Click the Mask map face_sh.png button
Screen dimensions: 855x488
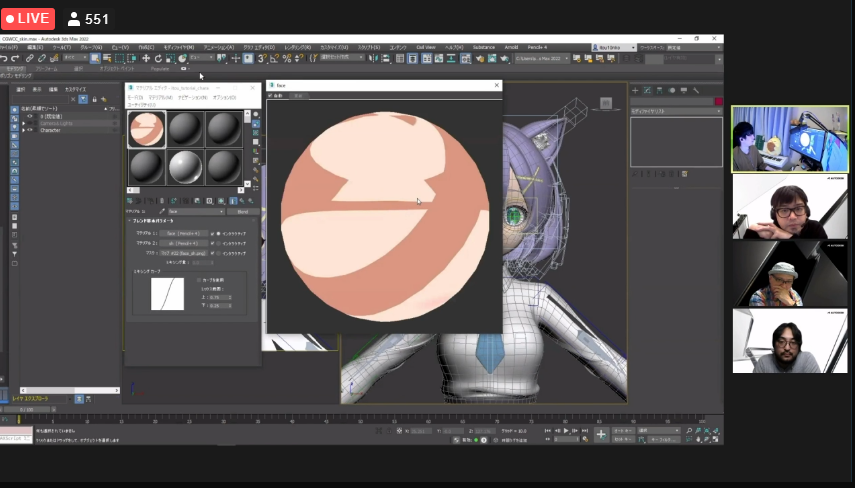point(184,253)
